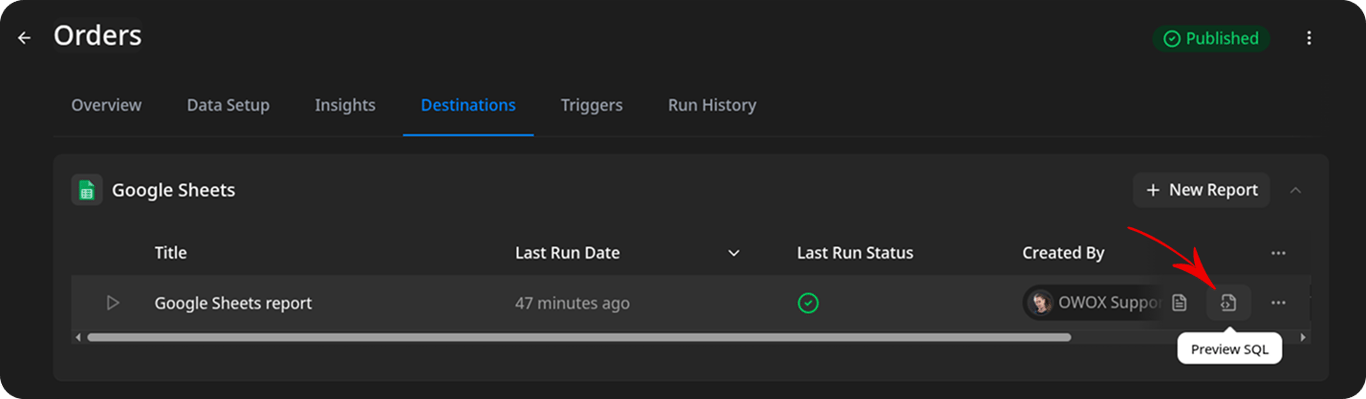1366x399 pixels.
Task: Open the Data Setup tab
Action: (228, 105)
